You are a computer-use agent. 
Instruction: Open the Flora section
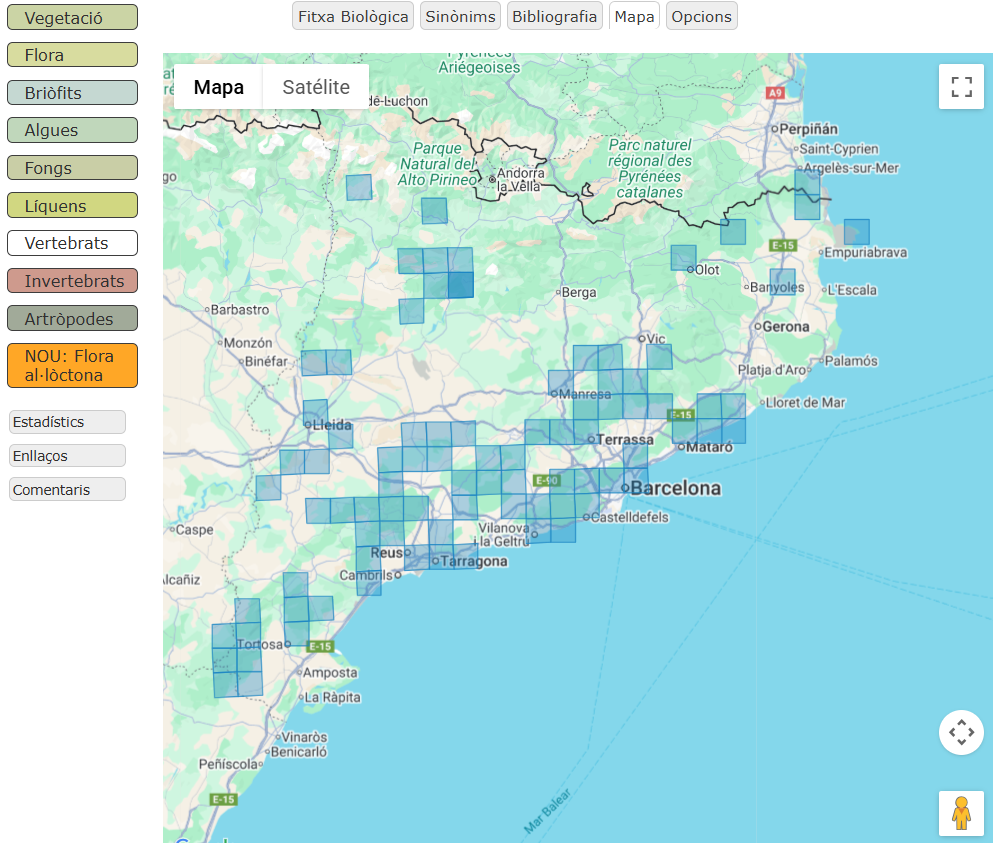71,54
